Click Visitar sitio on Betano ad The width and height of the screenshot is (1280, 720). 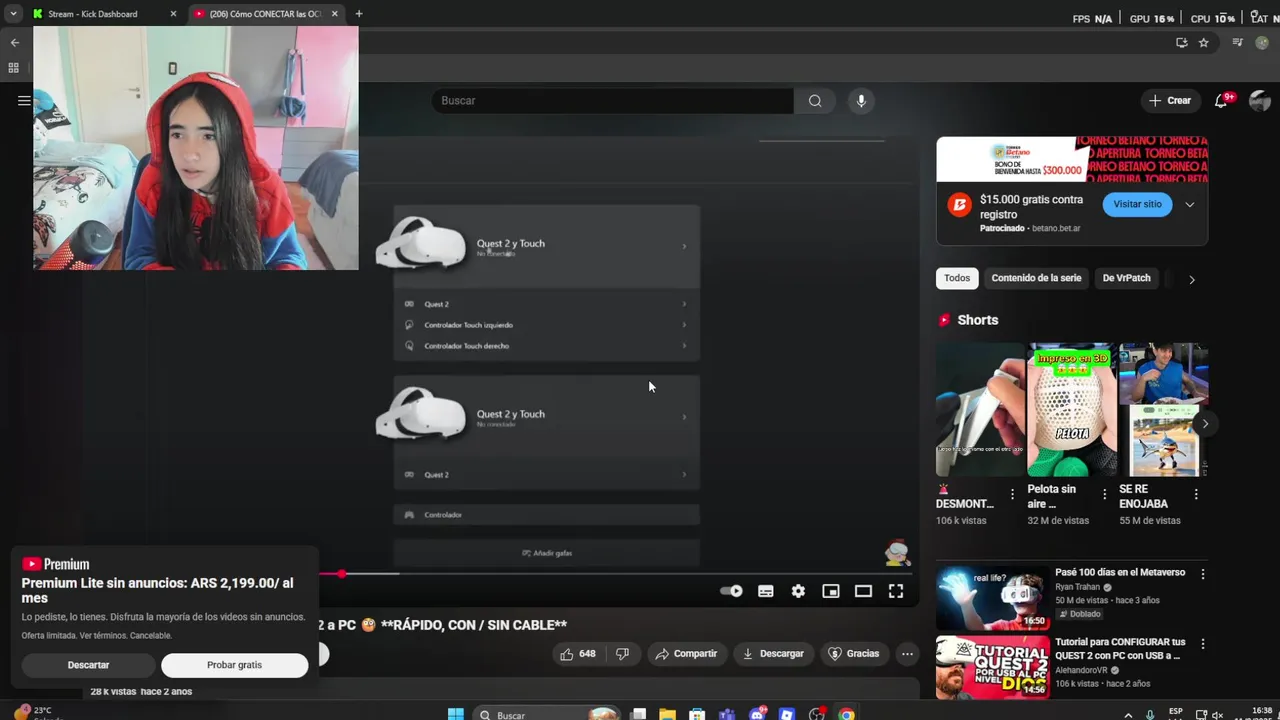(1137, 204)
